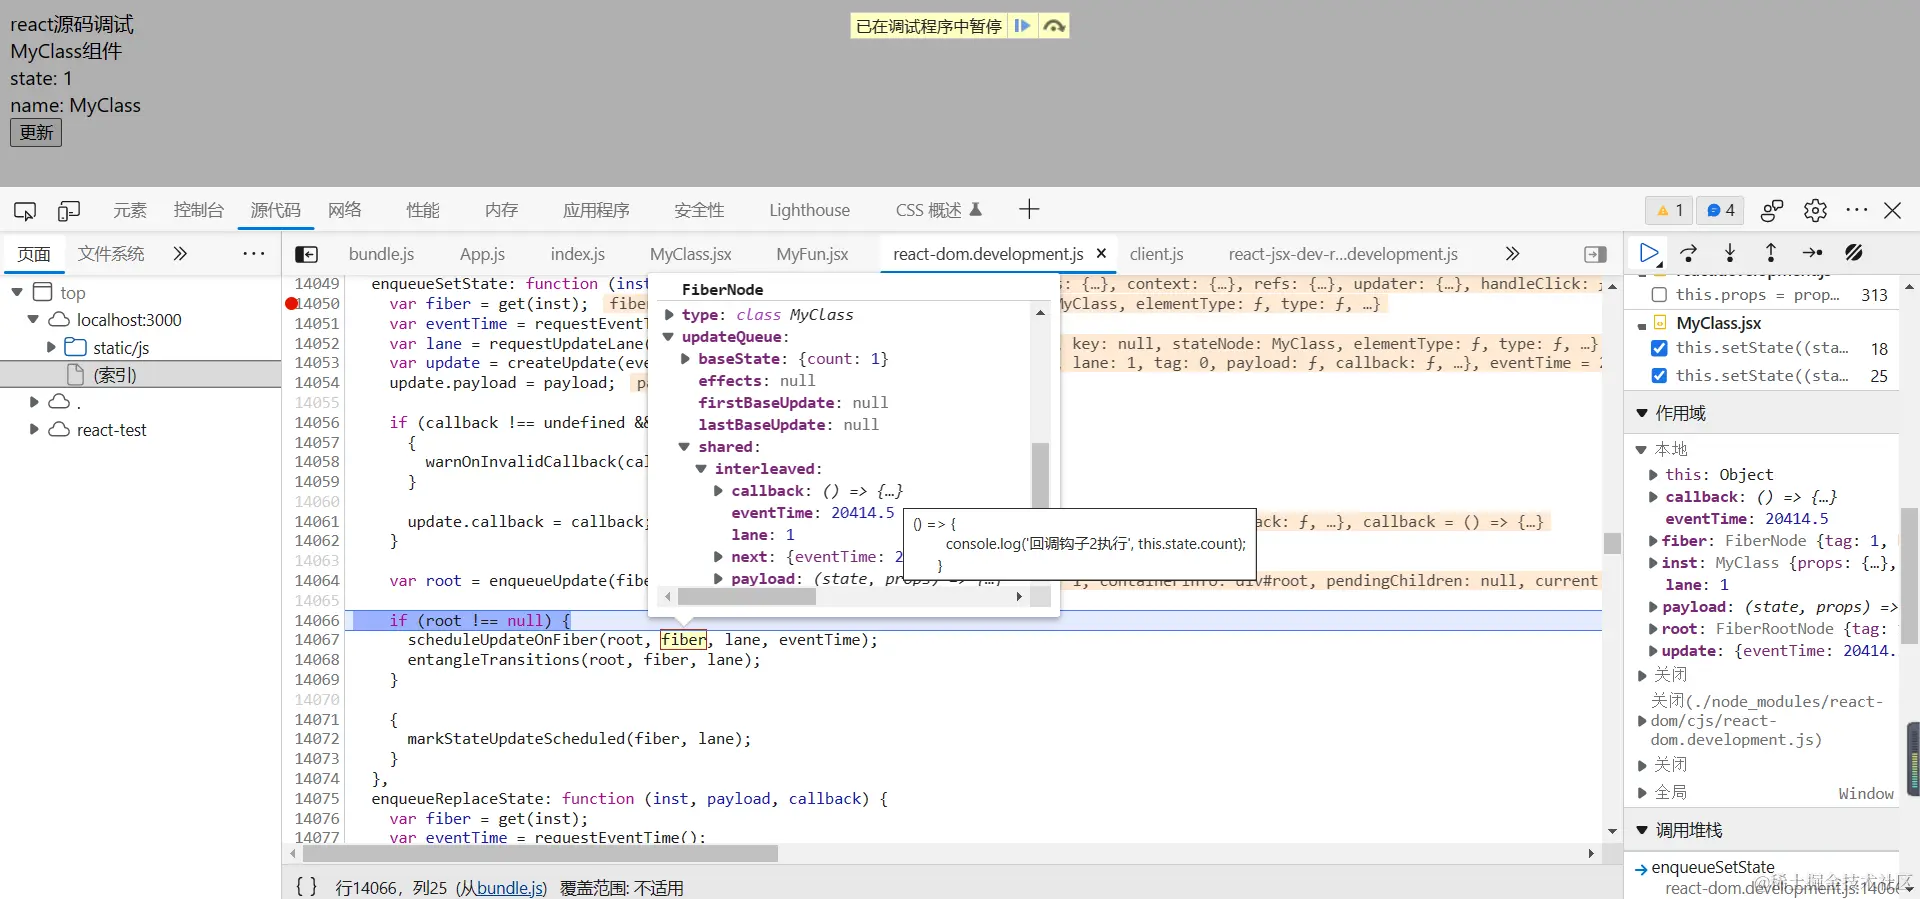Viewport: 1920px width, 899px height.
Task: Expand the fiber variable in scope
Action: pyautogui.click(x=1653, y=541)
